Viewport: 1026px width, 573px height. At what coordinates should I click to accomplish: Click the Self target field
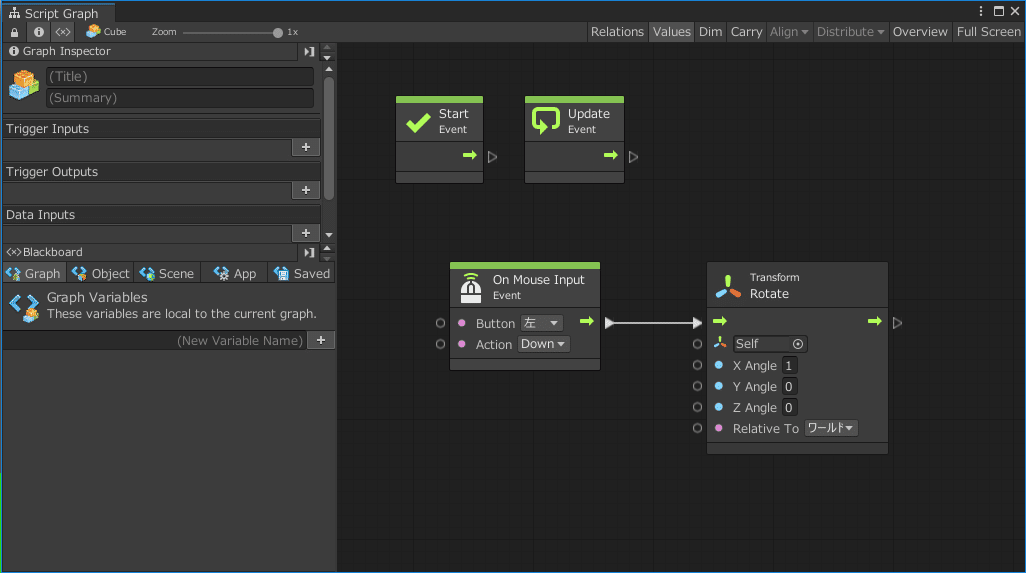770,344
